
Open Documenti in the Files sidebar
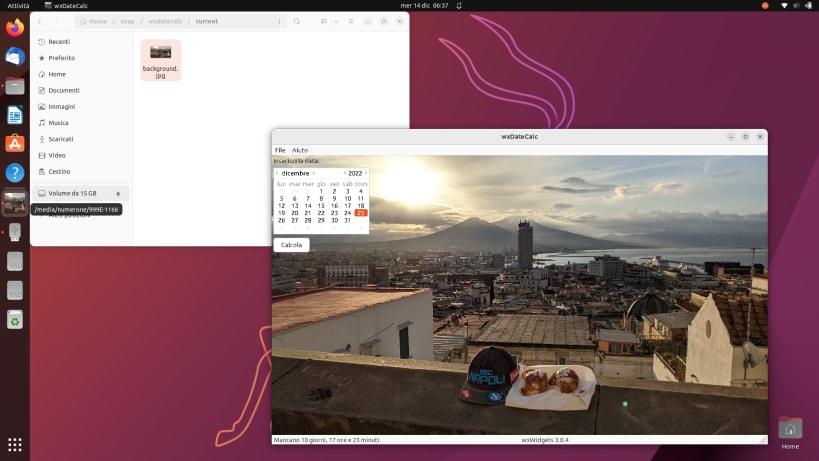81,90
